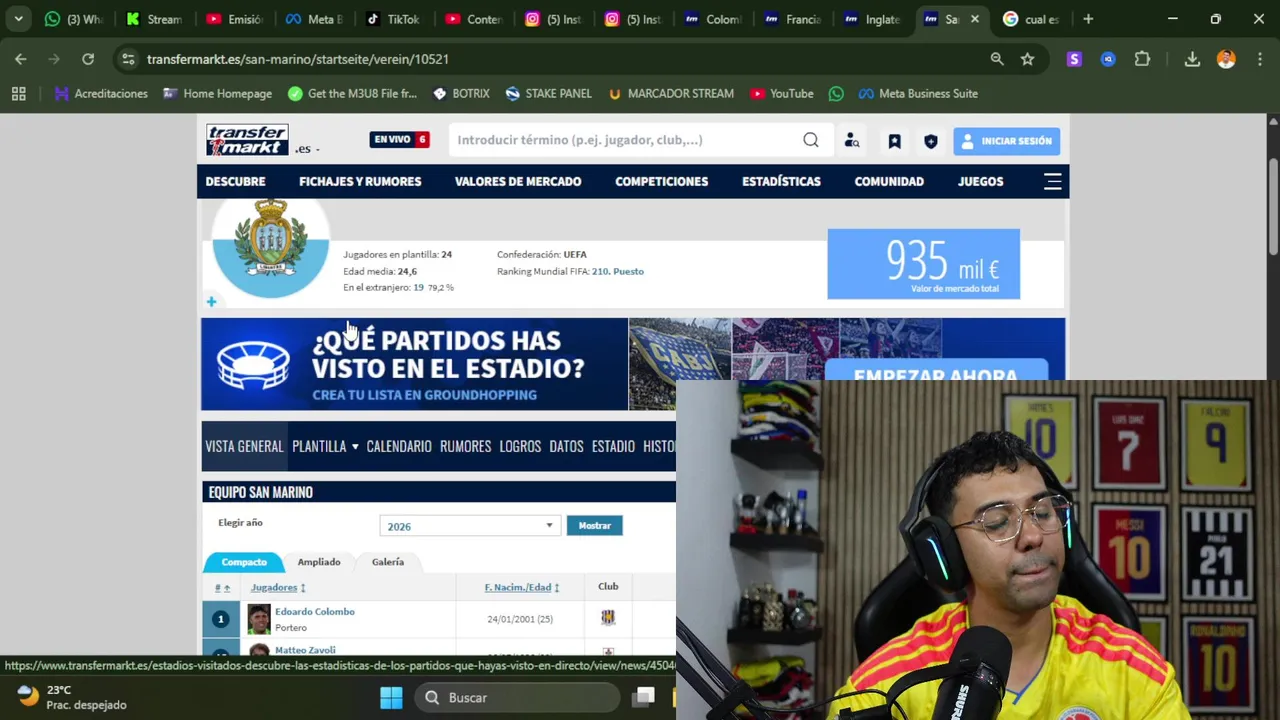1280x720 pixels.
Task: Open the Extensions puzzle menu
Action: click(x=1142, y=59)
